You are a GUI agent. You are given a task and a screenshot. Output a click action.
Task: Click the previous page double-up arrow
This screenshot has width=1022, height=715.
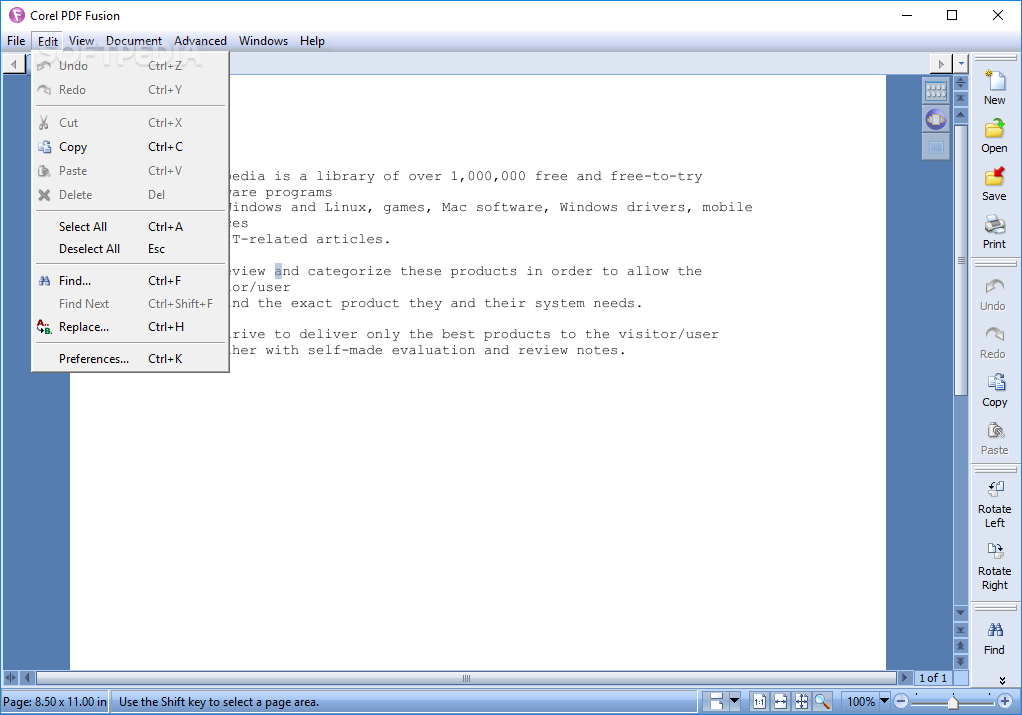(x=961, y=646)
